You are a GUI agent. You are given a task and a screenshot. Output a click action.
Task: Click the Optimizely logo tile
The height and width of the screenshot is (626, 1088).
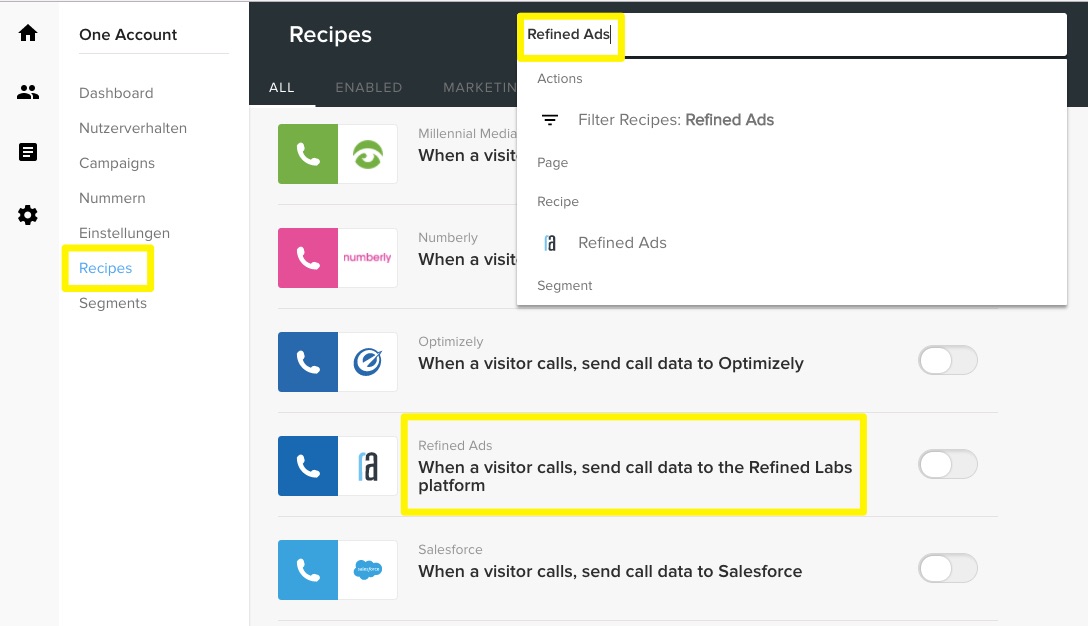[368, 362]
